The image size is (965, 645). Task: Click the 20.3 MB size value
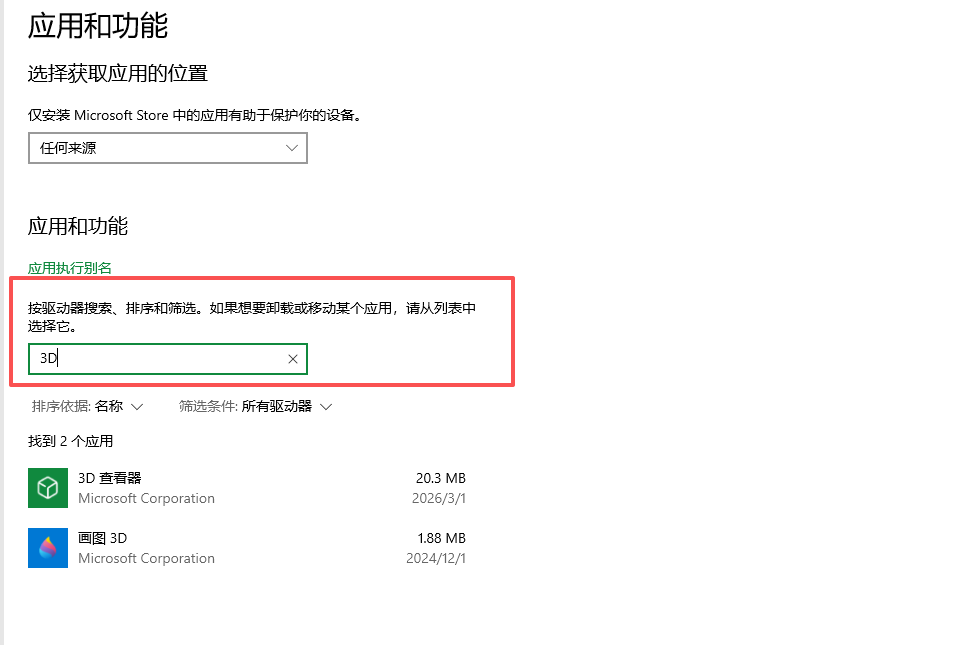[441, 478]
